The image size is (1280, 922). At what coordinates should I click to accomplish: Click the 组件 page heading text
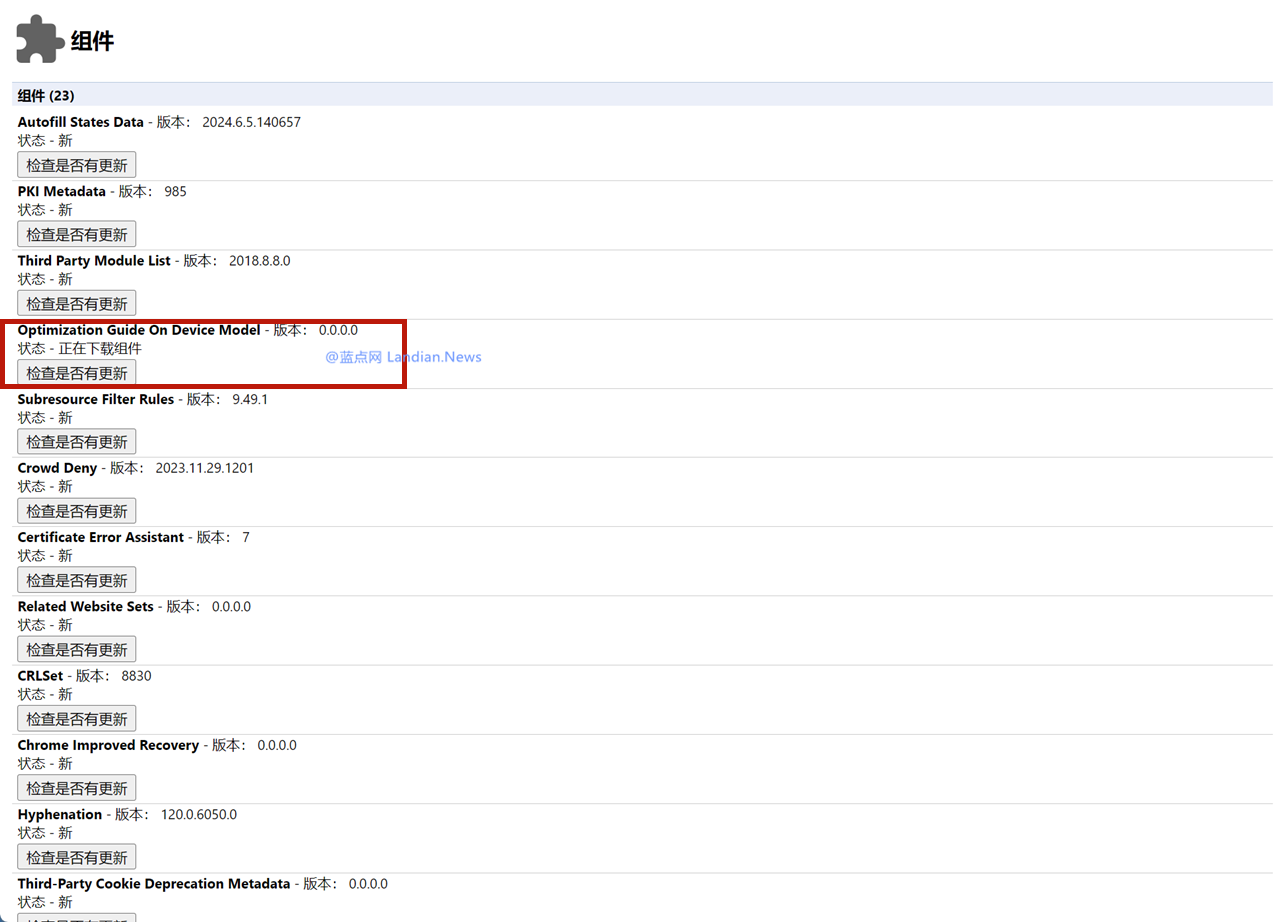(x=92, y=41)
